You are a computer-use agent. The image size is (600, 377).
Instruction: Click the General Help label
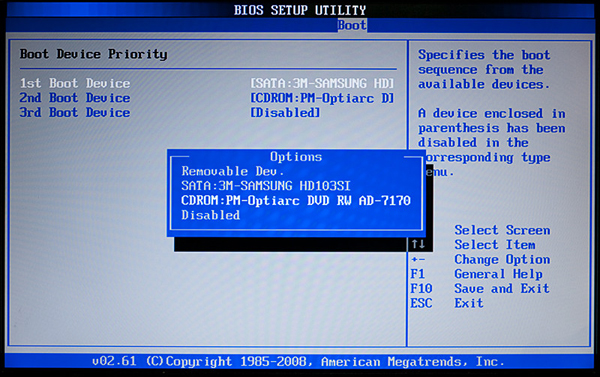(498, 274)
